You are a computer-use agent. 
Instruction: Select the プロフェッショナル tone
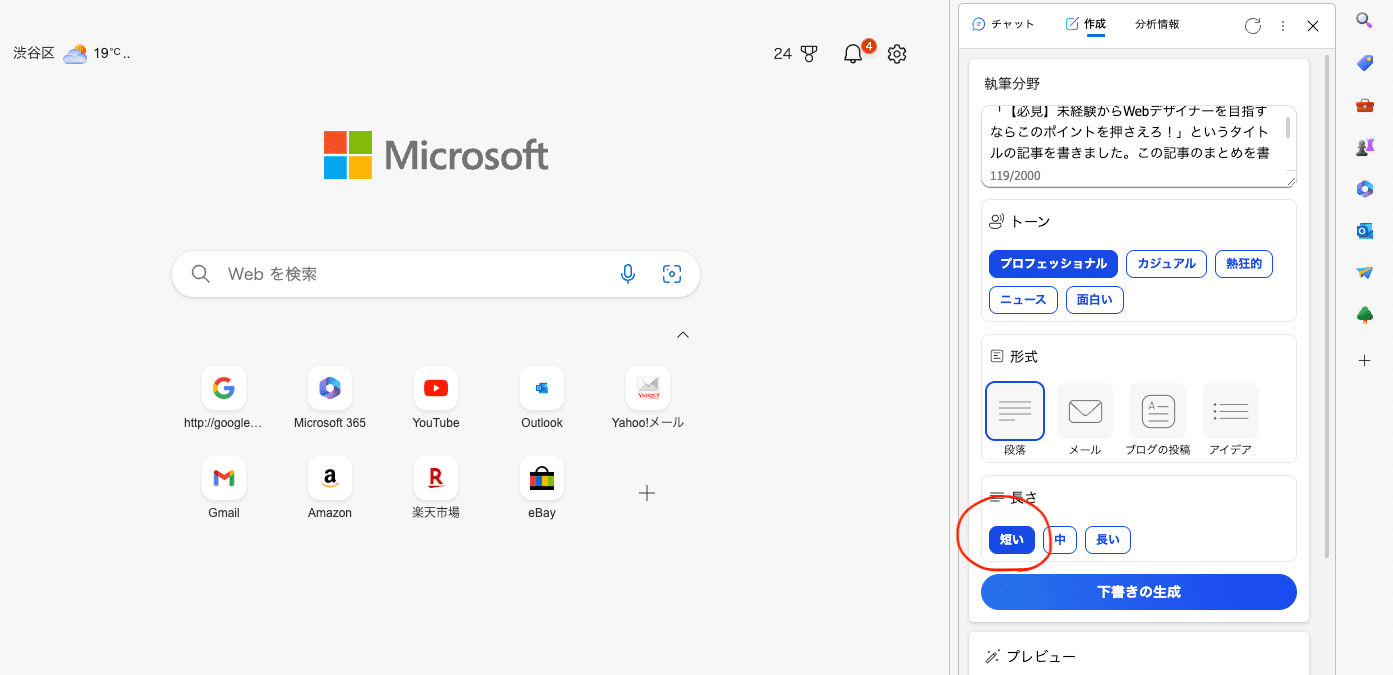[x=1053, y=264]
